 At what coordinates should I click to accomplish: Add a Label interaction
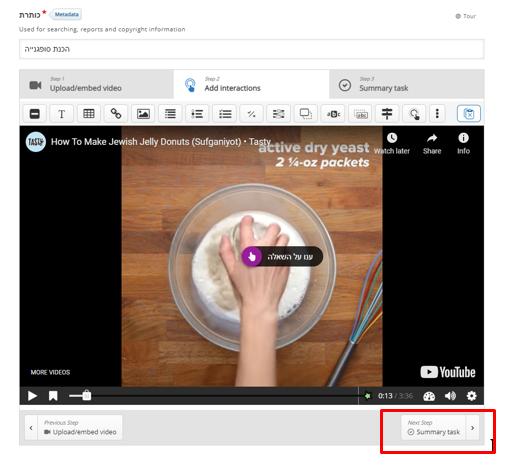35,114
